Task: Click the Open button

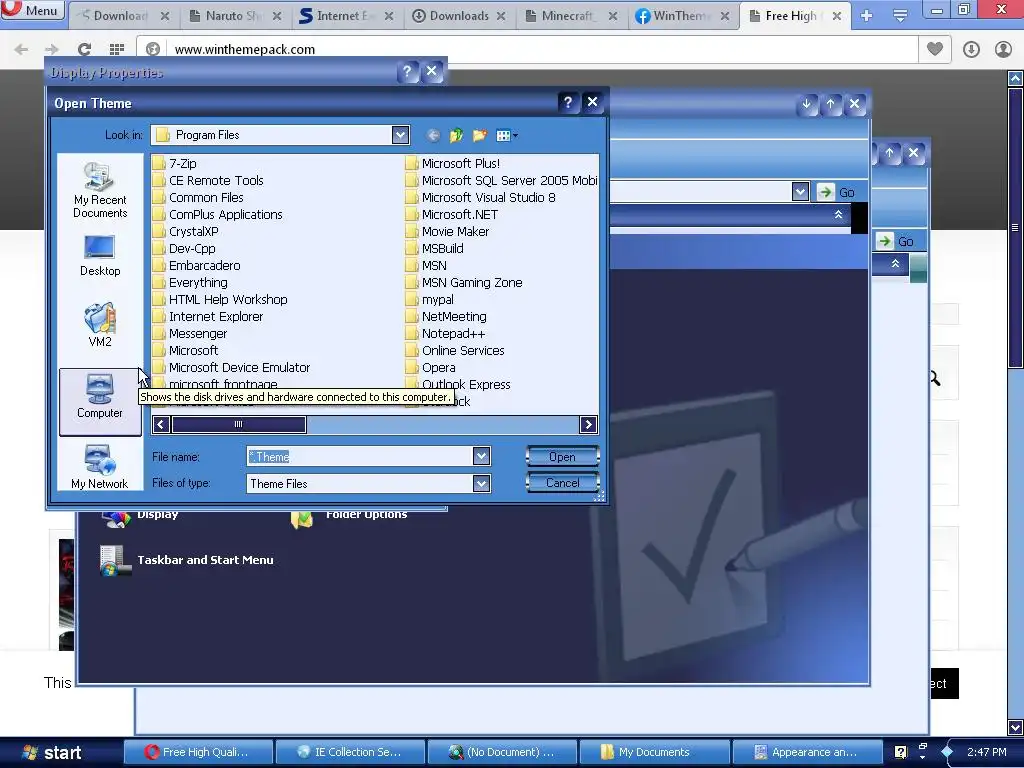Action: tap(562, 456)
